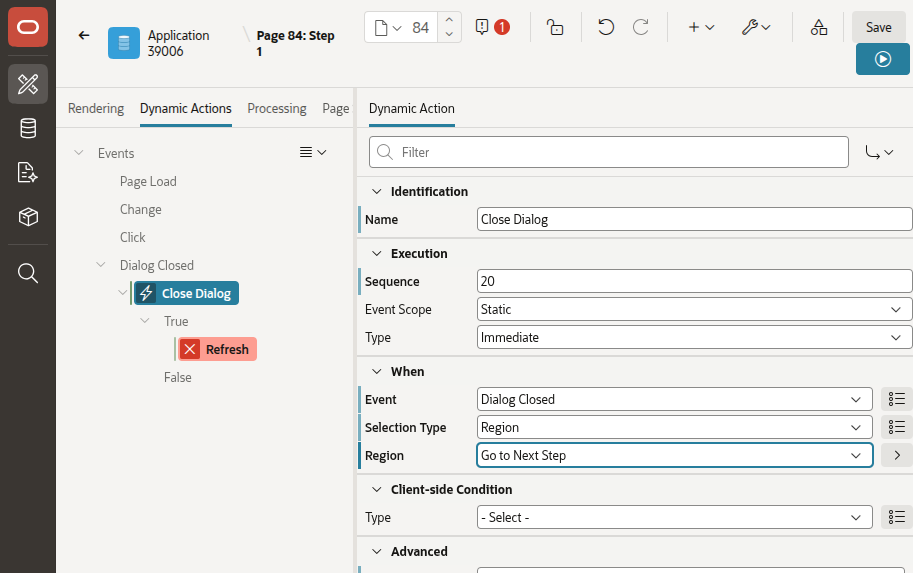This screenshot has height=573, width=913.
Task: Open the Create plus menu
Action: click(x=701, y=27)
